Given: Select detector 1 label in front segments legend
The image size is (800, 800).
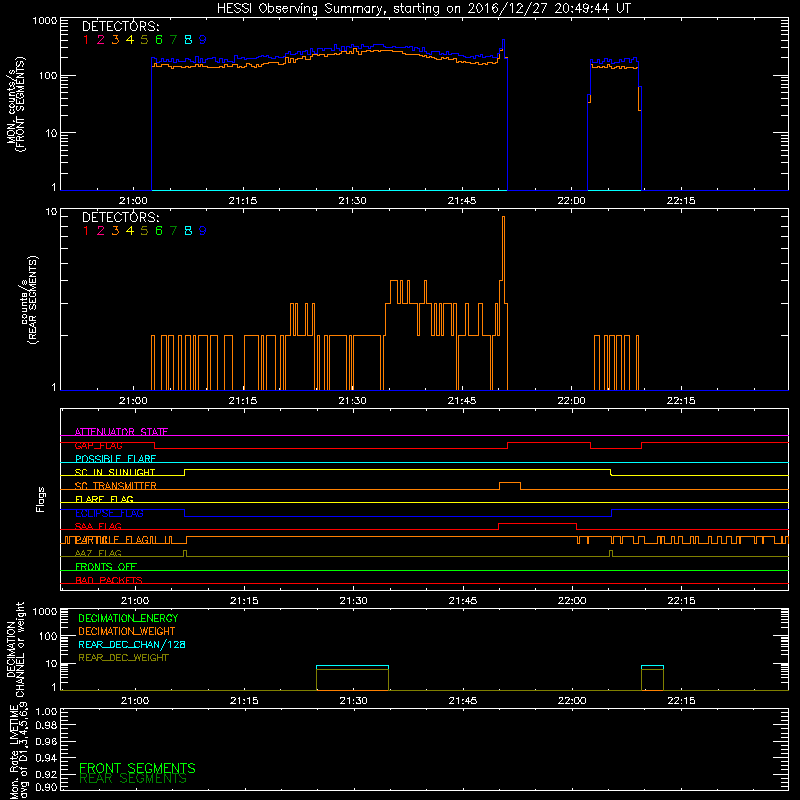Looking at the screenshot, I should point(86,40).
